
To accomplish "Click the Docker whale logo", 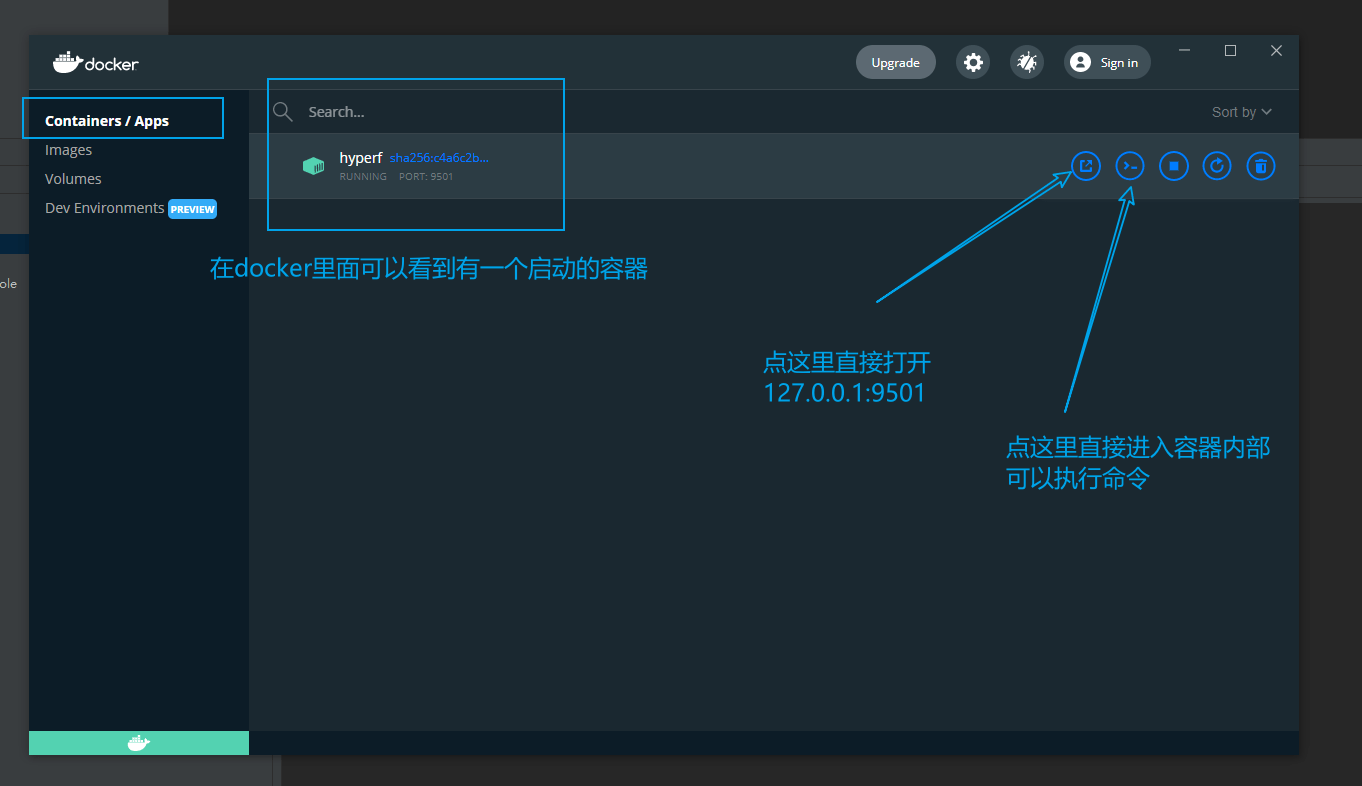I will 96,62.
